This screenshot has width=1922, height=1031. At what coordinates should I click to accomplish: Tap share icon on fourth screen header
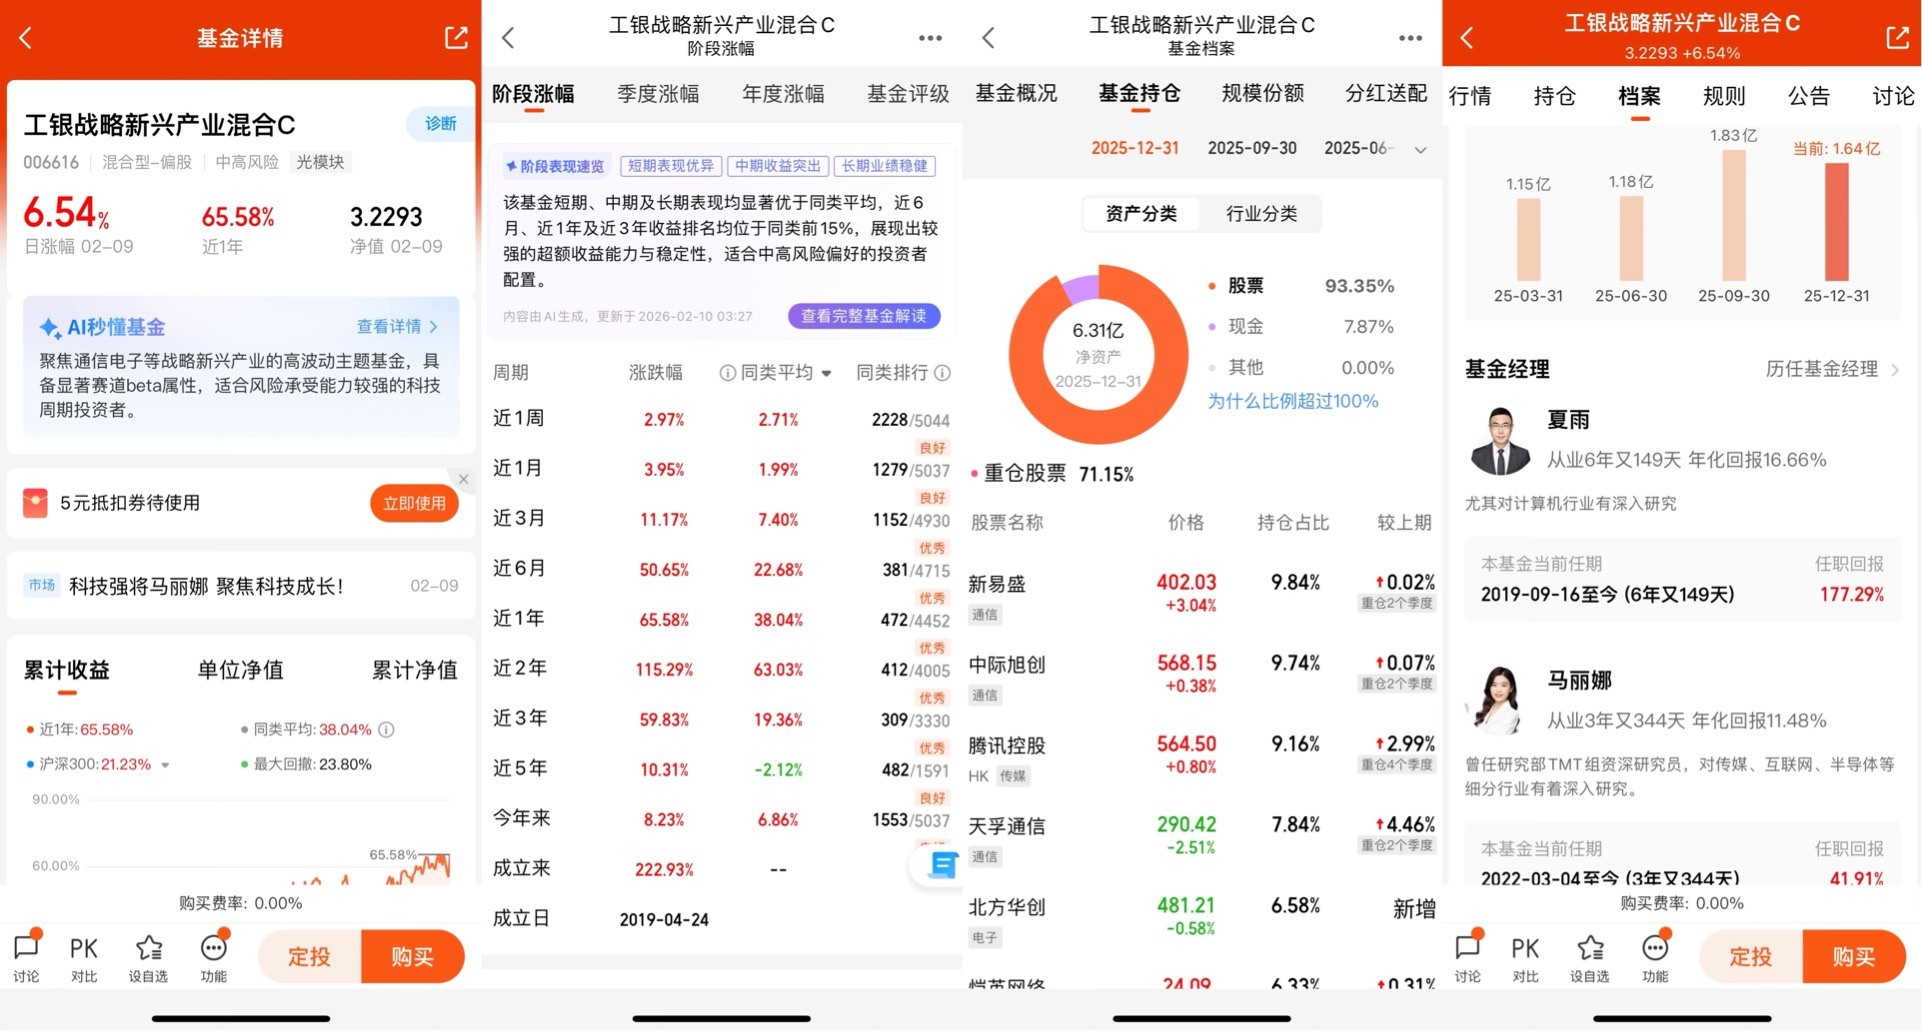point(1897,38)
